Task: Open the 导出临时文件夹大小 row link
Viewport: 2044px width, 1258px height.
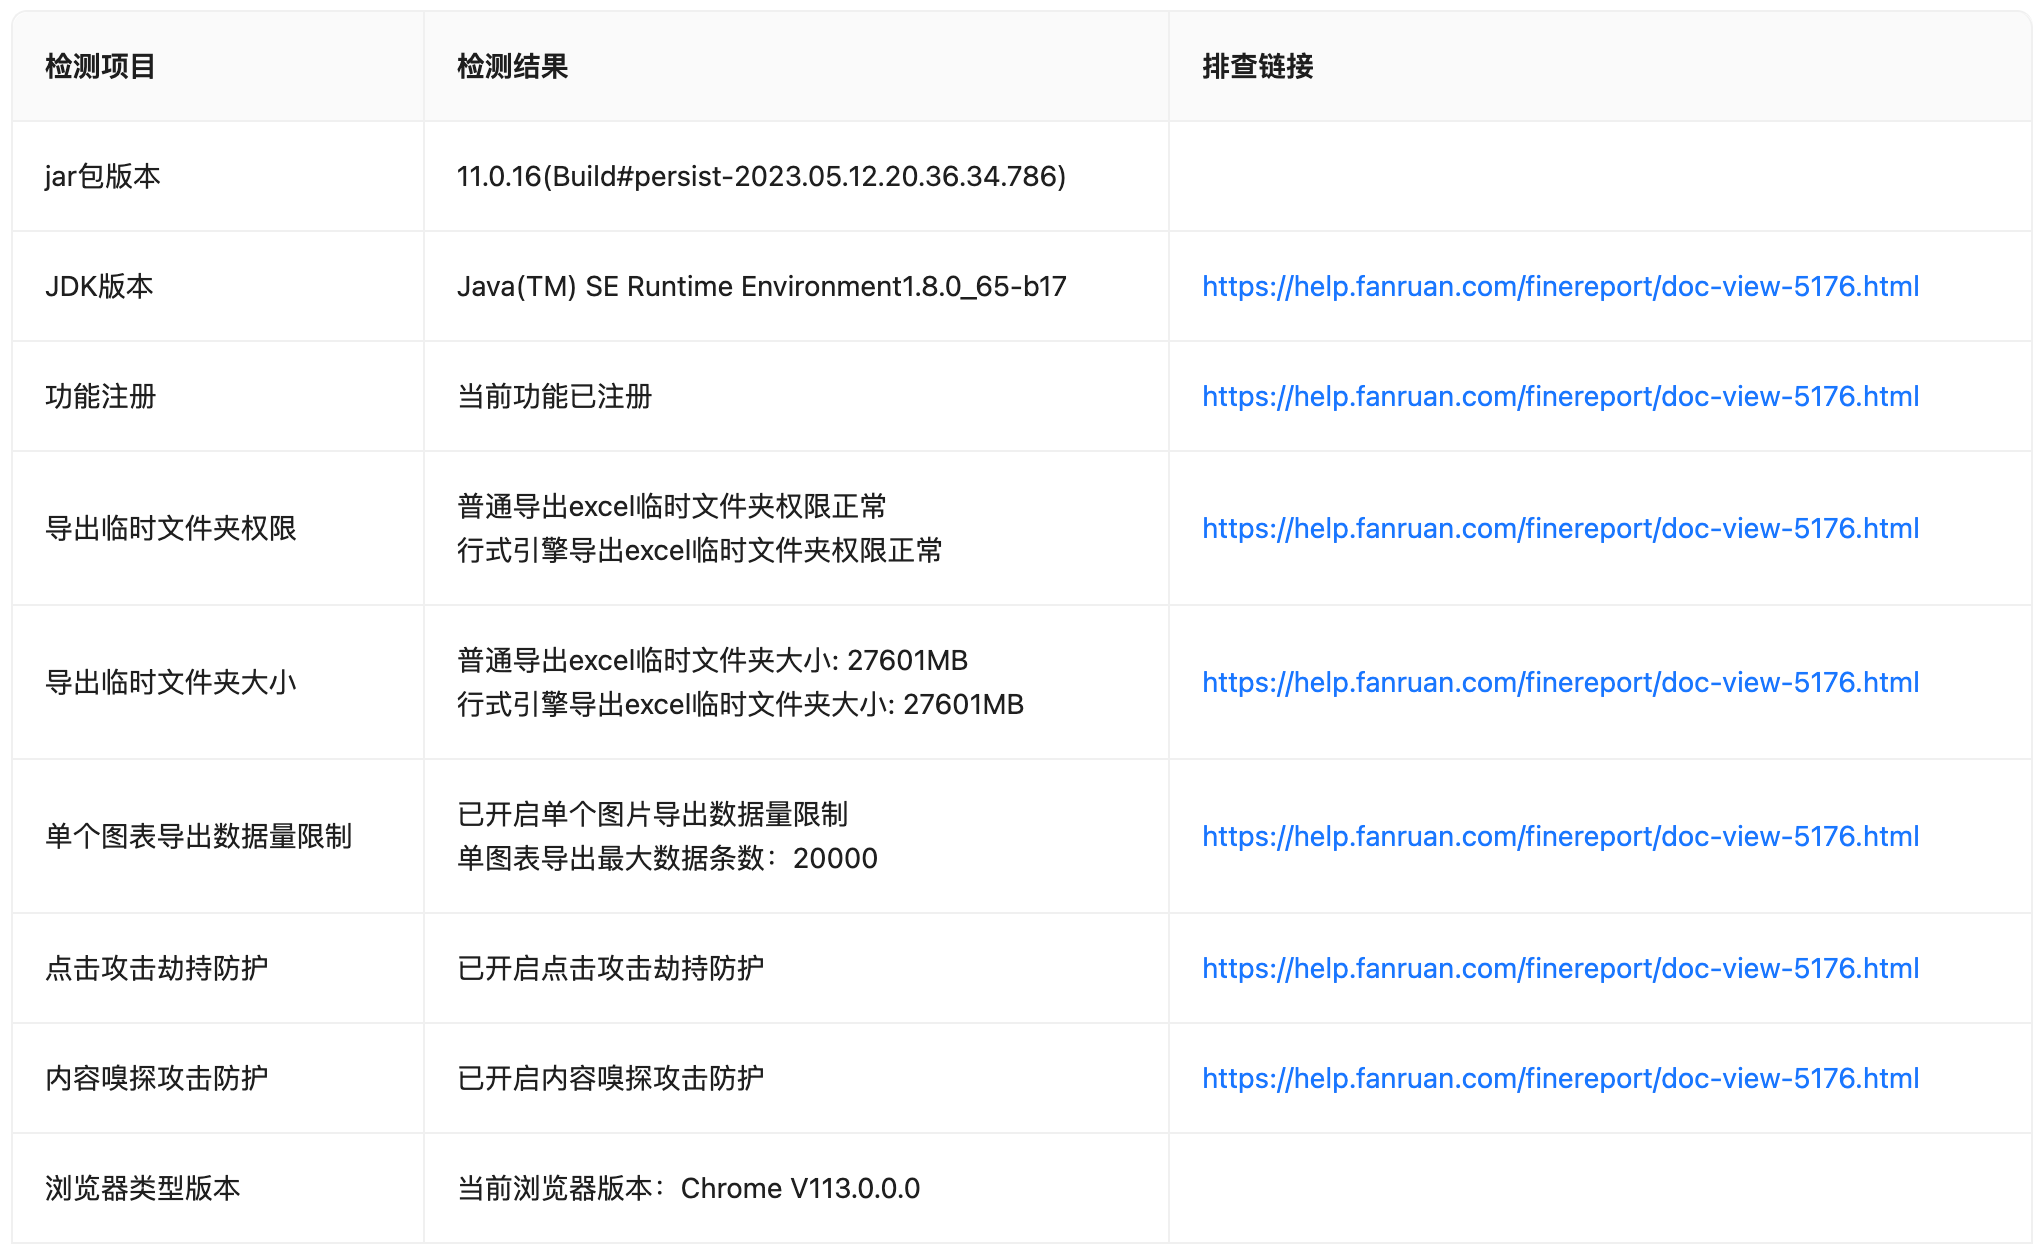Action: pyautogui.click(x=1559, y=683)
